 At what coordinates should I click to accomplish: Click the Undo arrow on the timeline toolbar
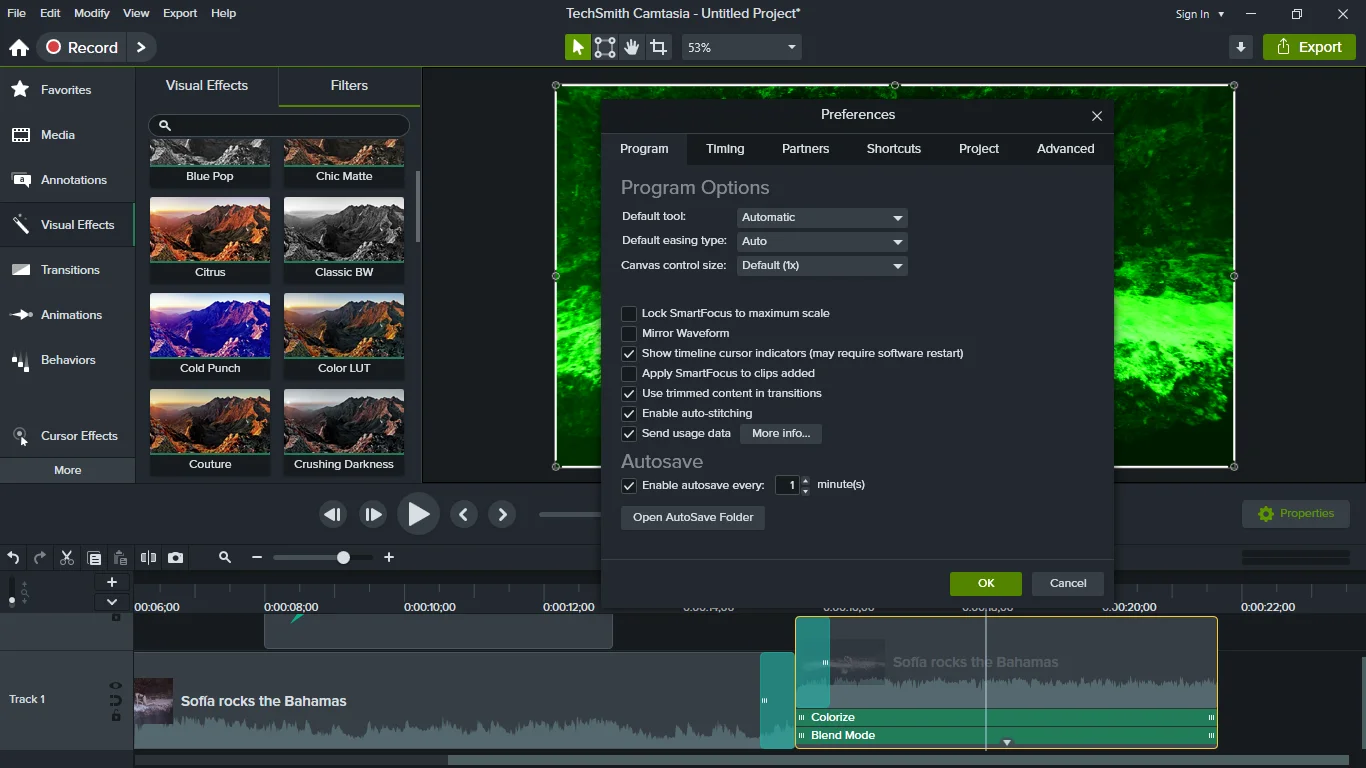tap(14, 558)
